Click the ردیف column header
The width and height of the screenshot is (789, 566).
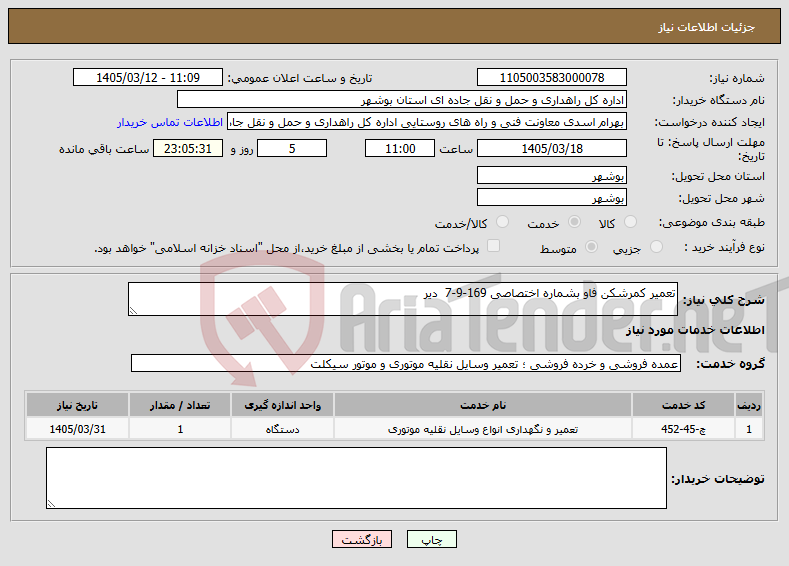pos(749,405)
